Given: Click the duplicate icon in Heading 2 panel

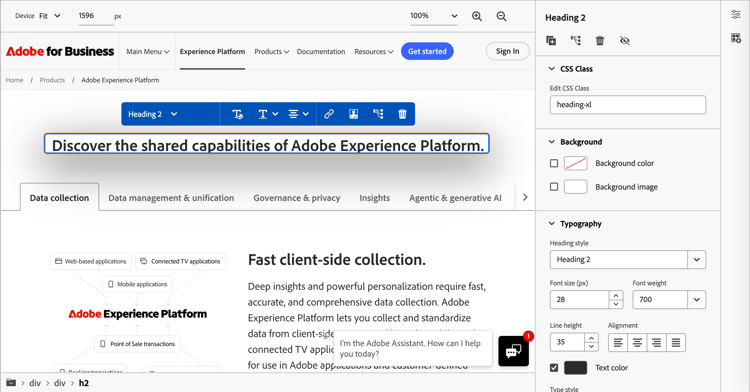Looking at the screenshot, I should 551,41.
